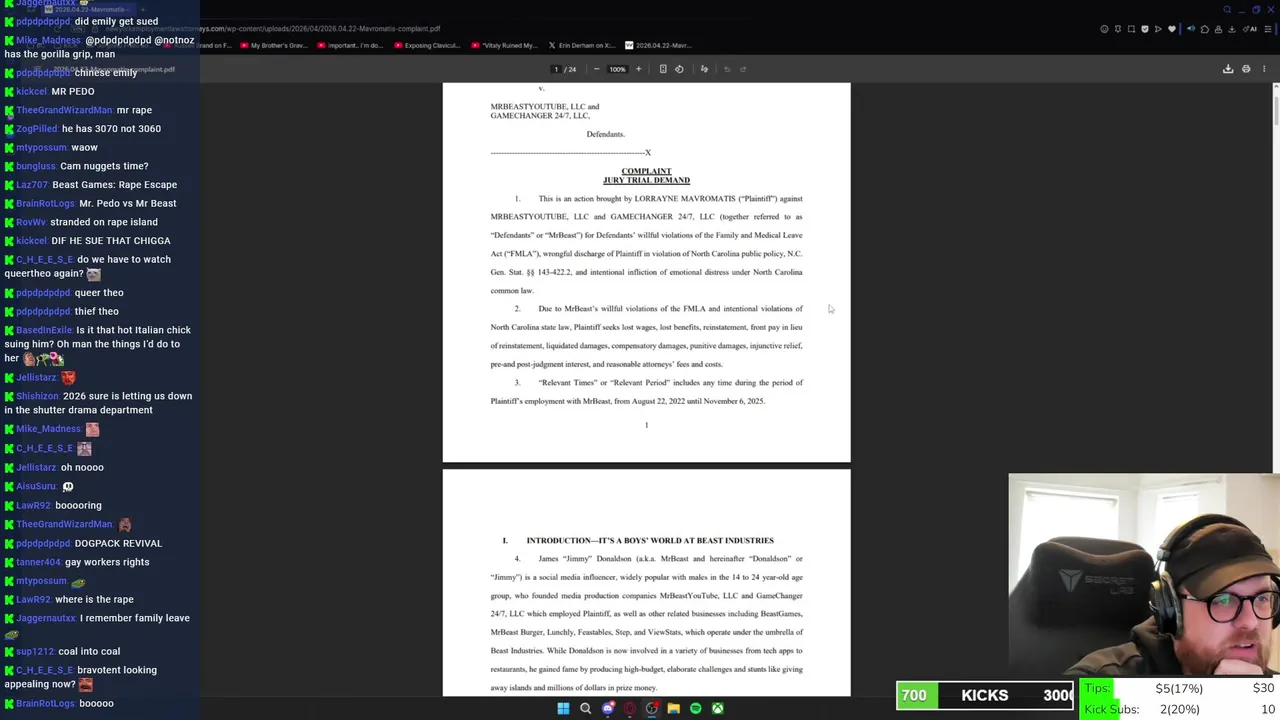This screenshot has height=720, width=1280.
Task: Click chat username tanner404
Action: point(38,562)
